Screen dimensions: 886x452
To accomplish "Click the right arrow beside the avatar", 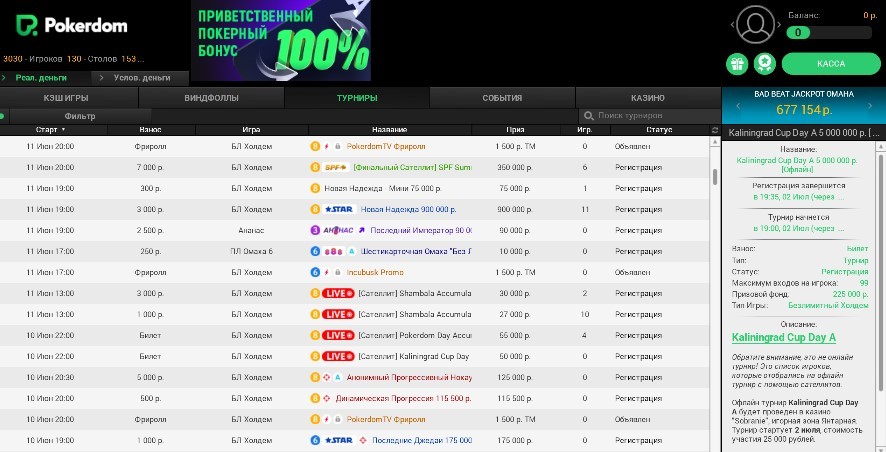I will click(779, 25).
